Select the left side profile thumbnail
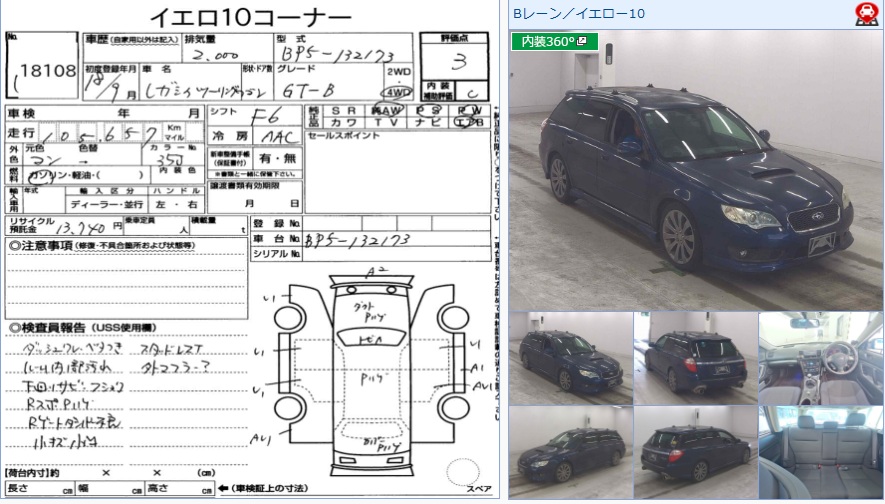The image size is (885, 504). coord(570,452)
